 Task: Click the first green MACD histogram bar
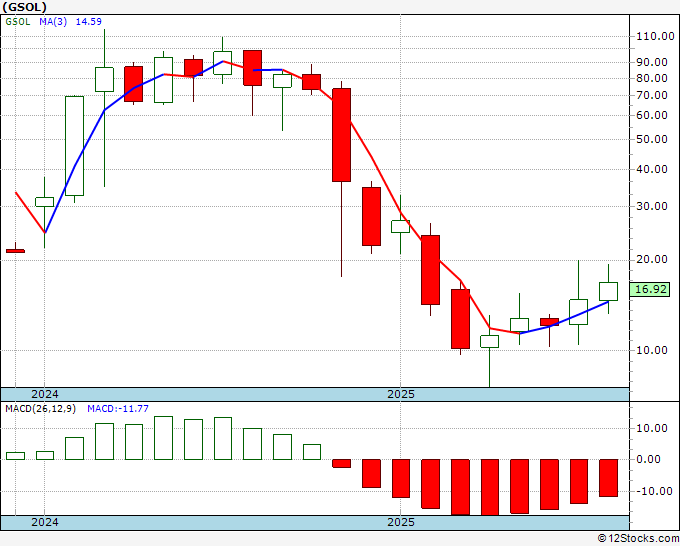click(15, 456)
